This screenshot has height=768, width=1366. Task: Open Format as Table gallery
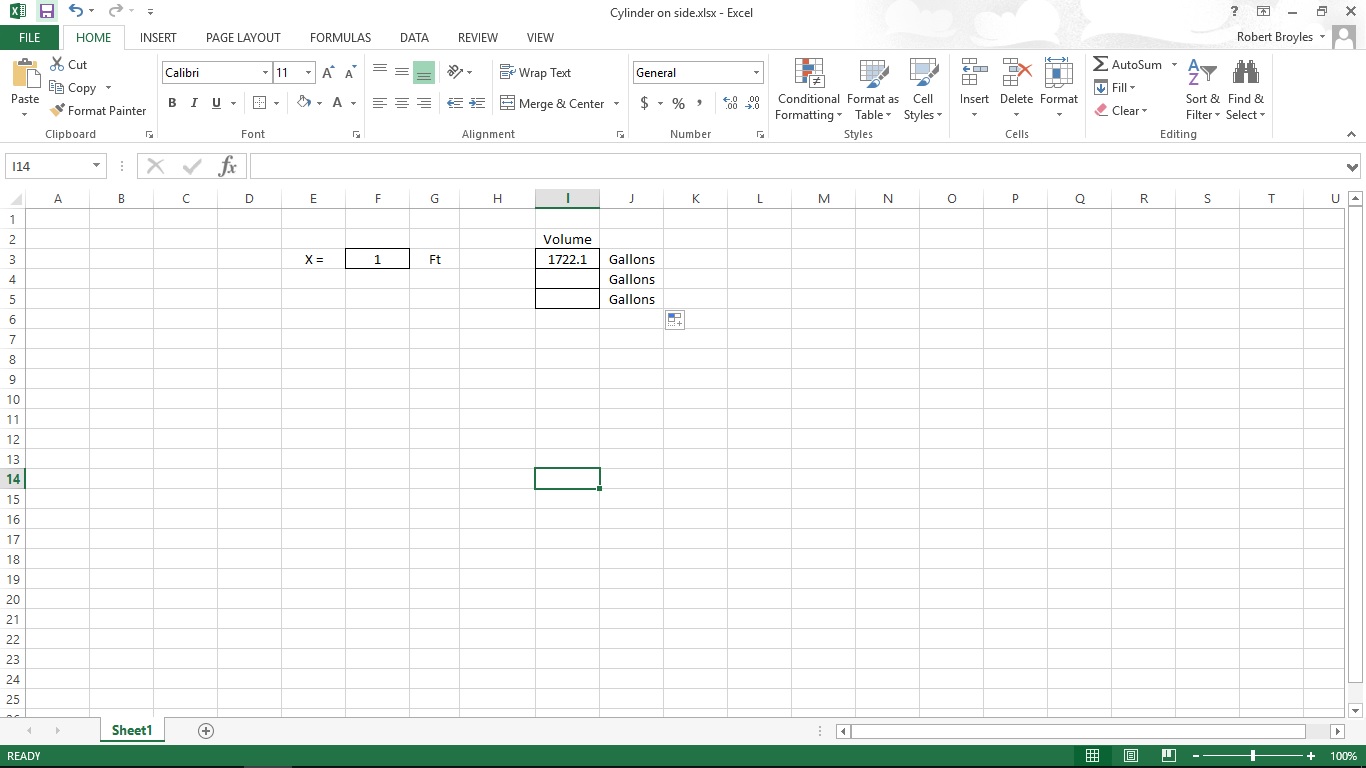click(873, 89)
